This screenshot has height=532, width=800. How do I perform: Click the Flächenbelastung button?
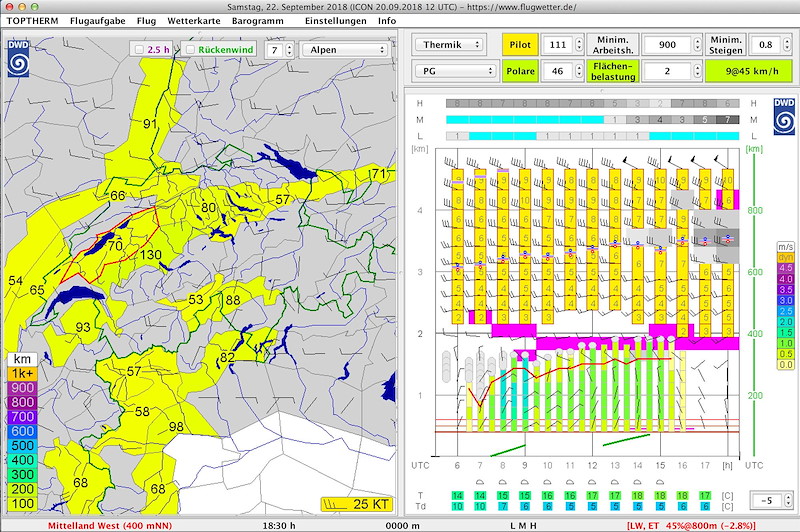coord(613,71)
